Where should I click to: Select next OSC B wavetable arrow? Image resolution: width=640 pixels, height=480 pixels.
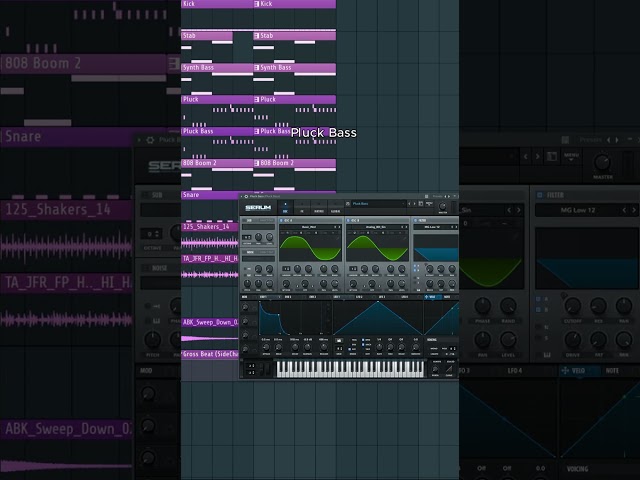[x=407, y=227]
